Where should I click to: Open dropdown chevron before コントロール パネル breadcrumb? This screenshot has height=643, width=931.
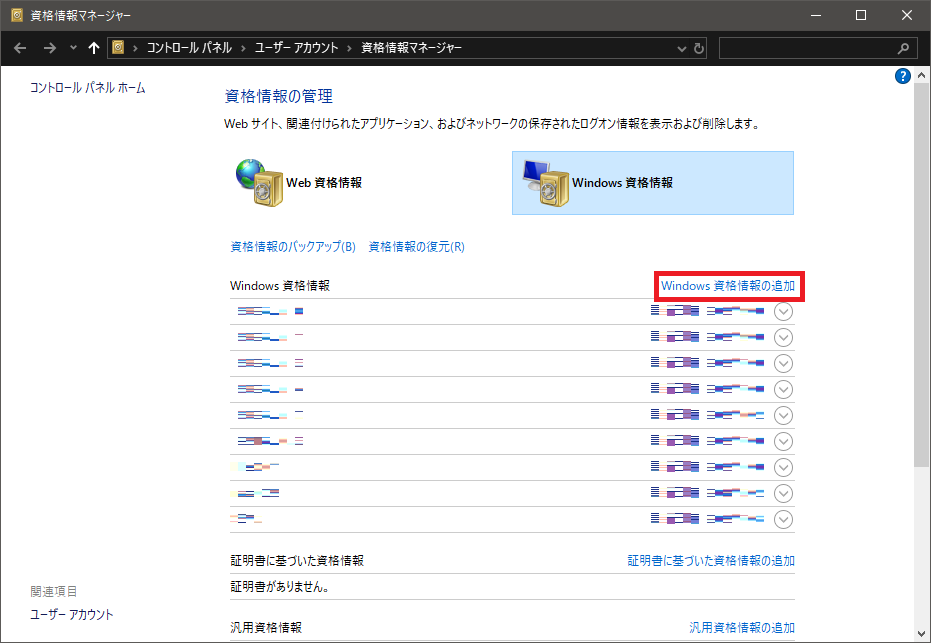(135, 48)
